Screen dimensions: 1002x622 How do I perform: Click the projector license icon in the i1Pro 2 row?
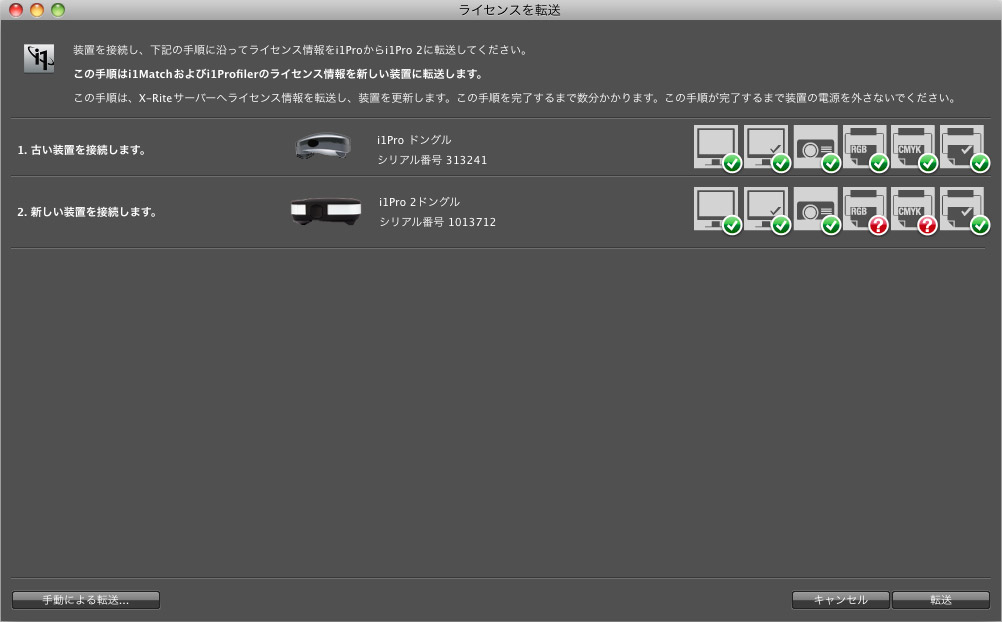(x=816, y=210)
